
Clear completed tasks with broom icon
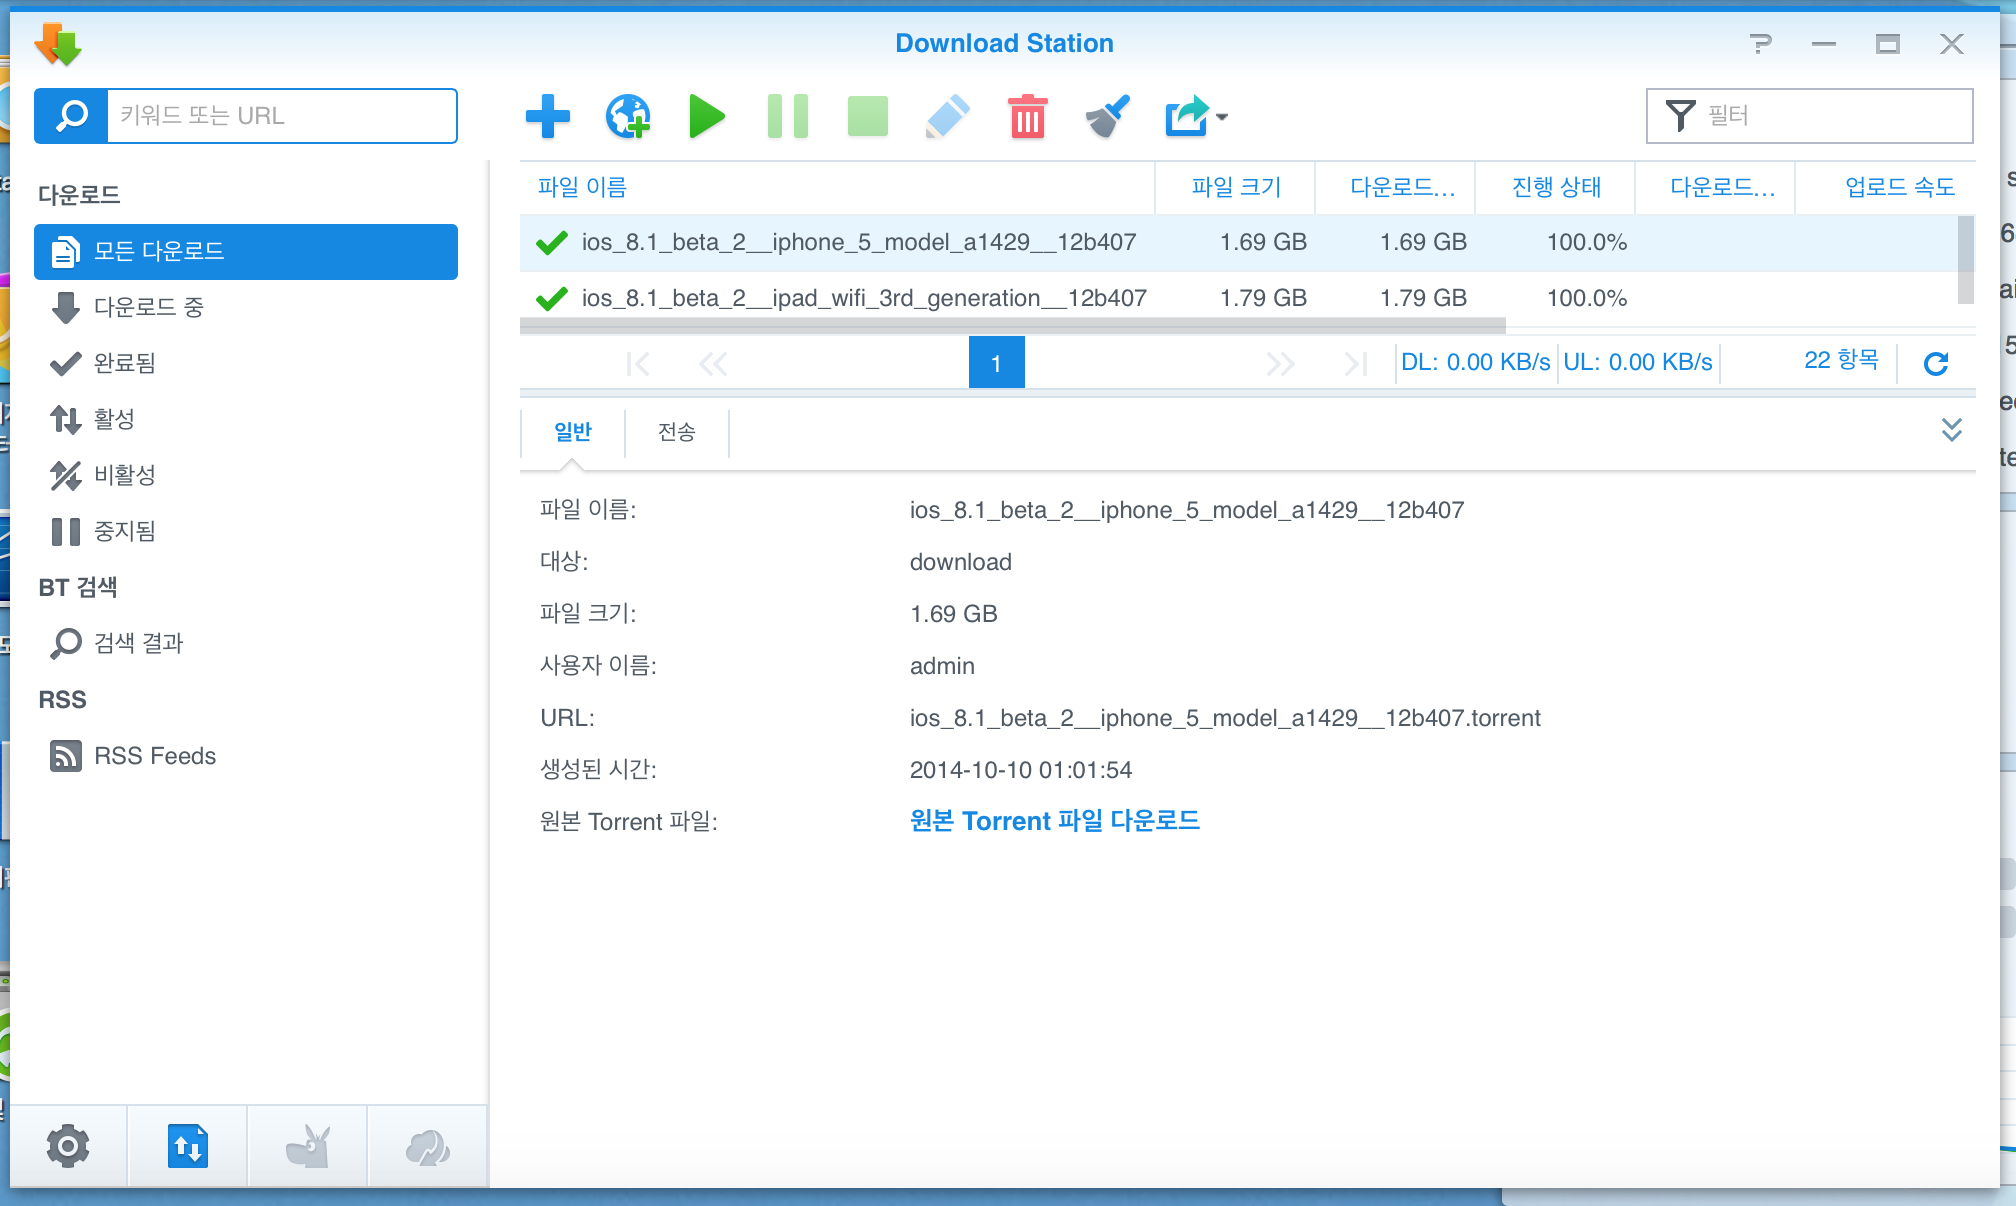point(1107,116)
